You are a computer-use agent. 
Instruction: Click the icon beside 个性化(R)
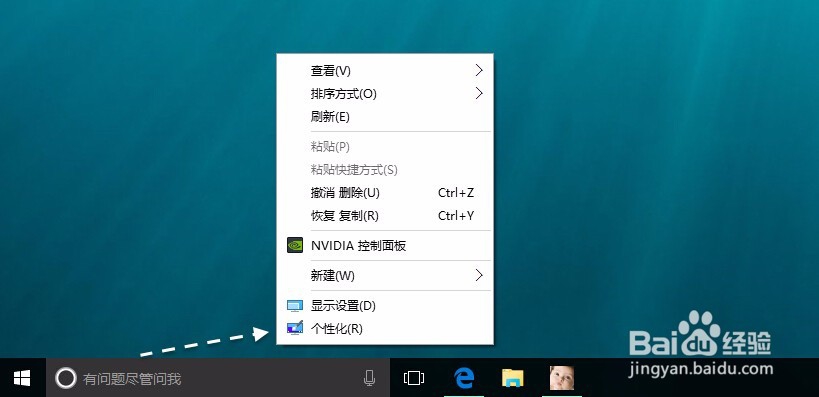pyautogui.click(x=295, y=328)
